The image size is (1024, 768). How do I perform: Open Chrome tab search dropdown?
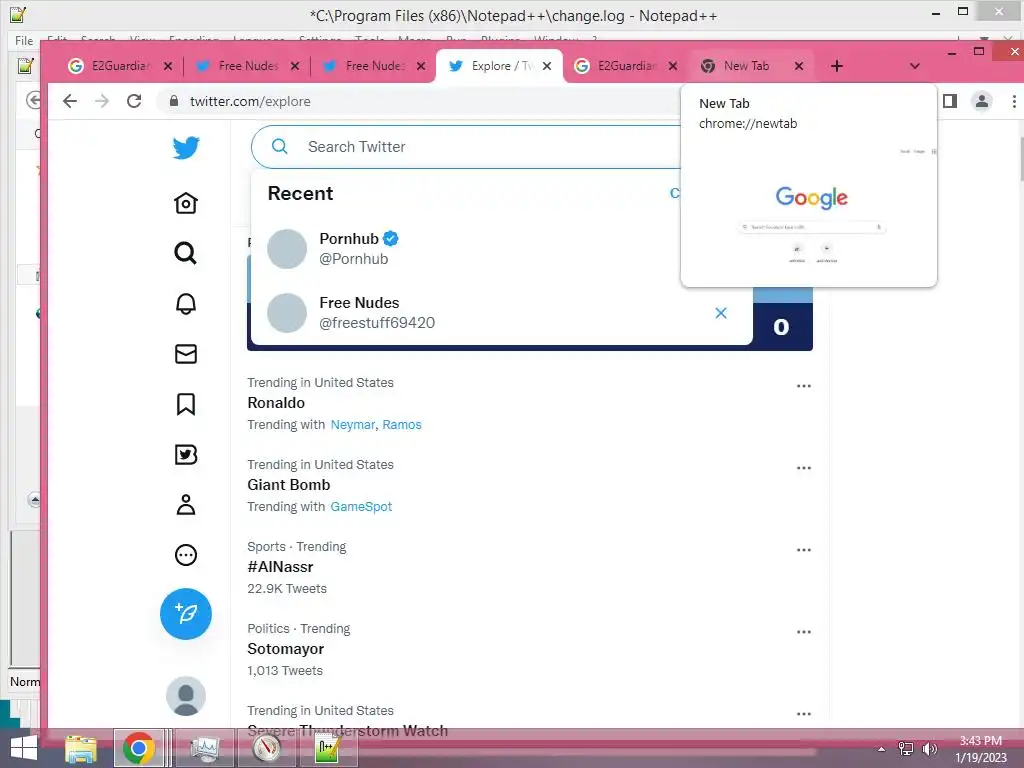915,66
